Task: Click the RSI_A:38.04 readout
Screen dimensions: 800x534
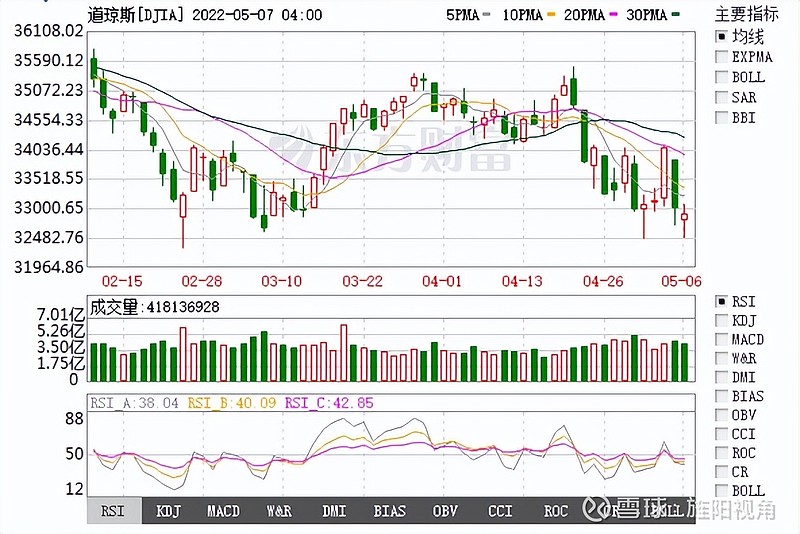Action: point(135,403)
